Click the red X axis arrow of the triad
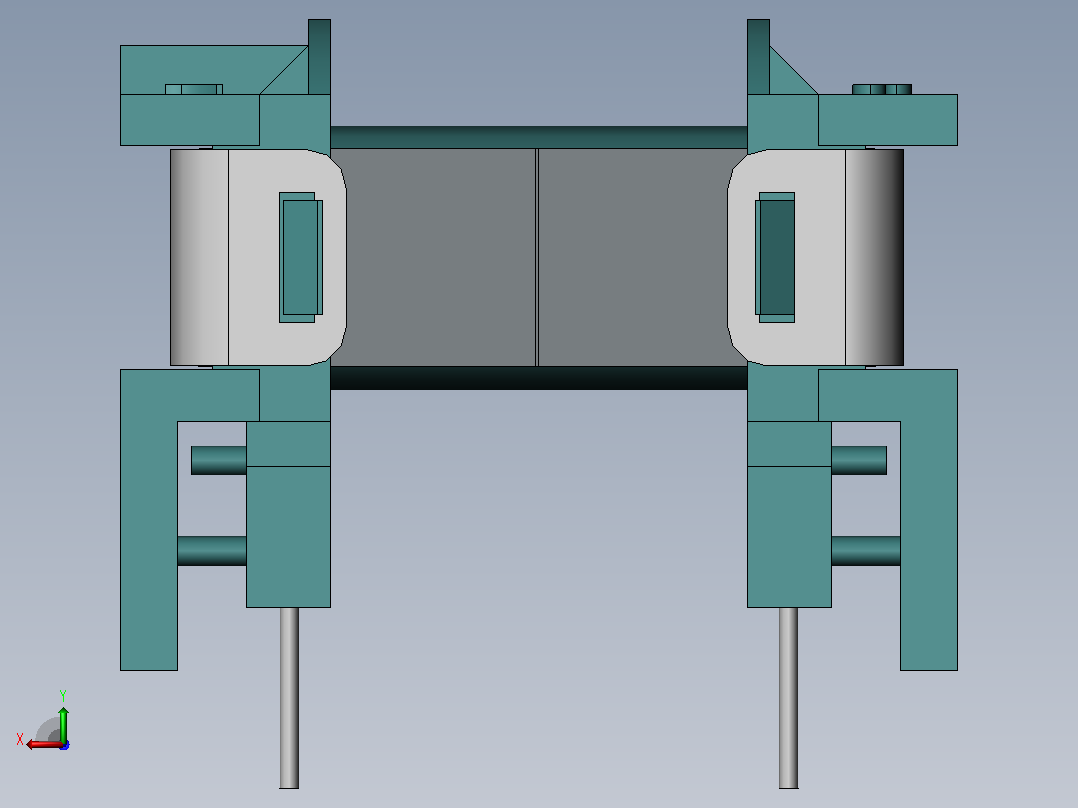 pyautogui.click(x=43, y=745)
